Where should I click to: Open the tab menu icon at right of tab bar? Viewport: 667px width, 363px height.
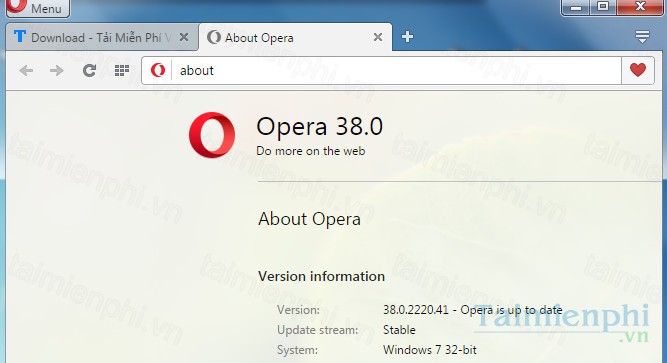[642, 37]
